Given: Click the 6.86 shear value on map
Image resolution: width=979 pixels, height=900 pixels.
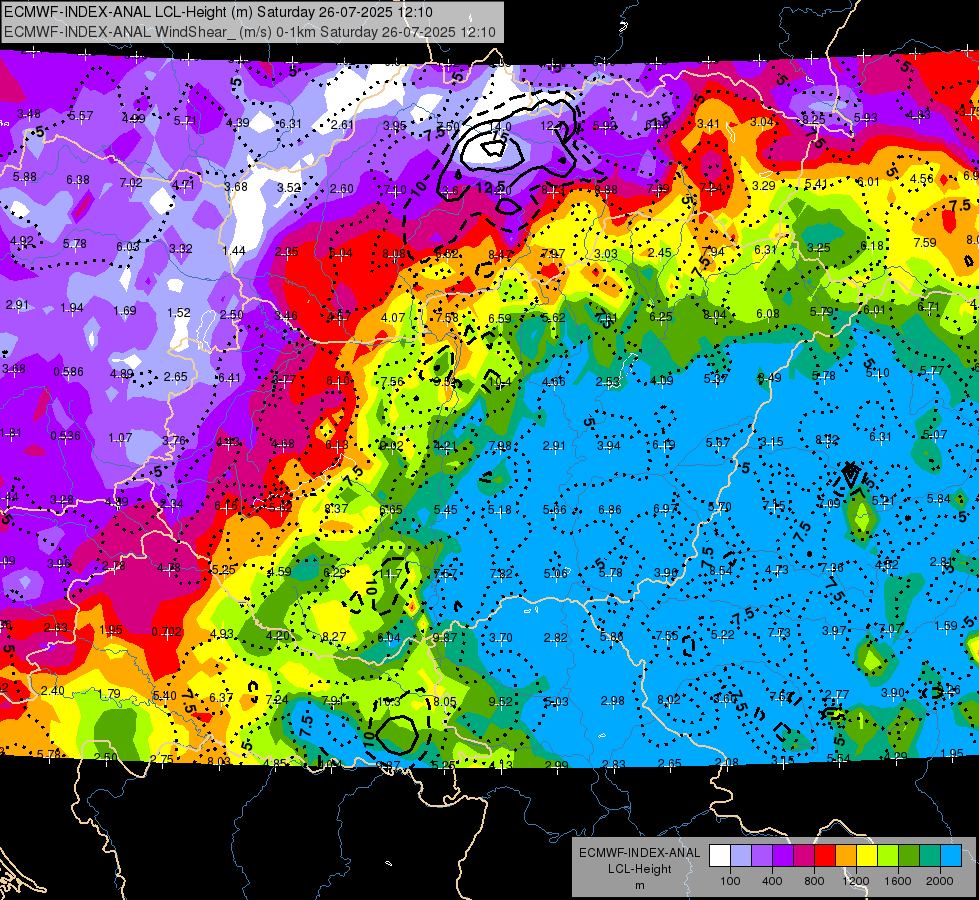Looking at the screenshot, I should point(609,510).
